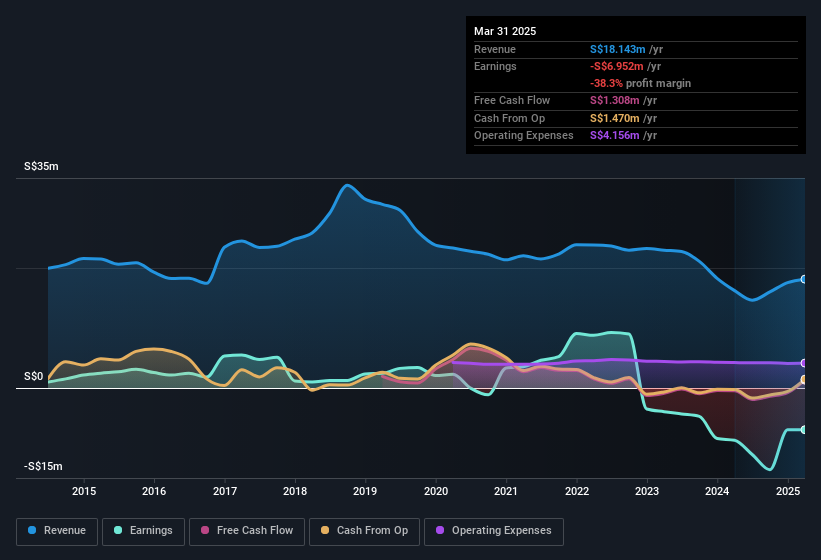Image resolution: width=821 pixels, height=560 pixels.
Task: Select the Revenue endpoint marker on chart
Action: (x=804, y=279)
